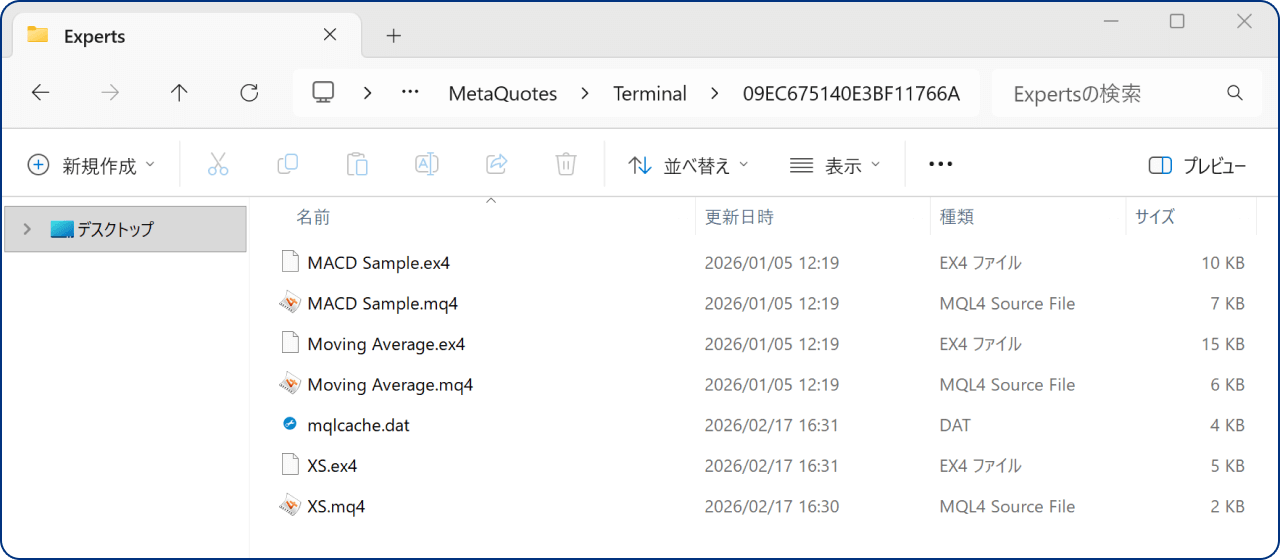
Task: Click Terminal in the address path
Action: [650, 94]
